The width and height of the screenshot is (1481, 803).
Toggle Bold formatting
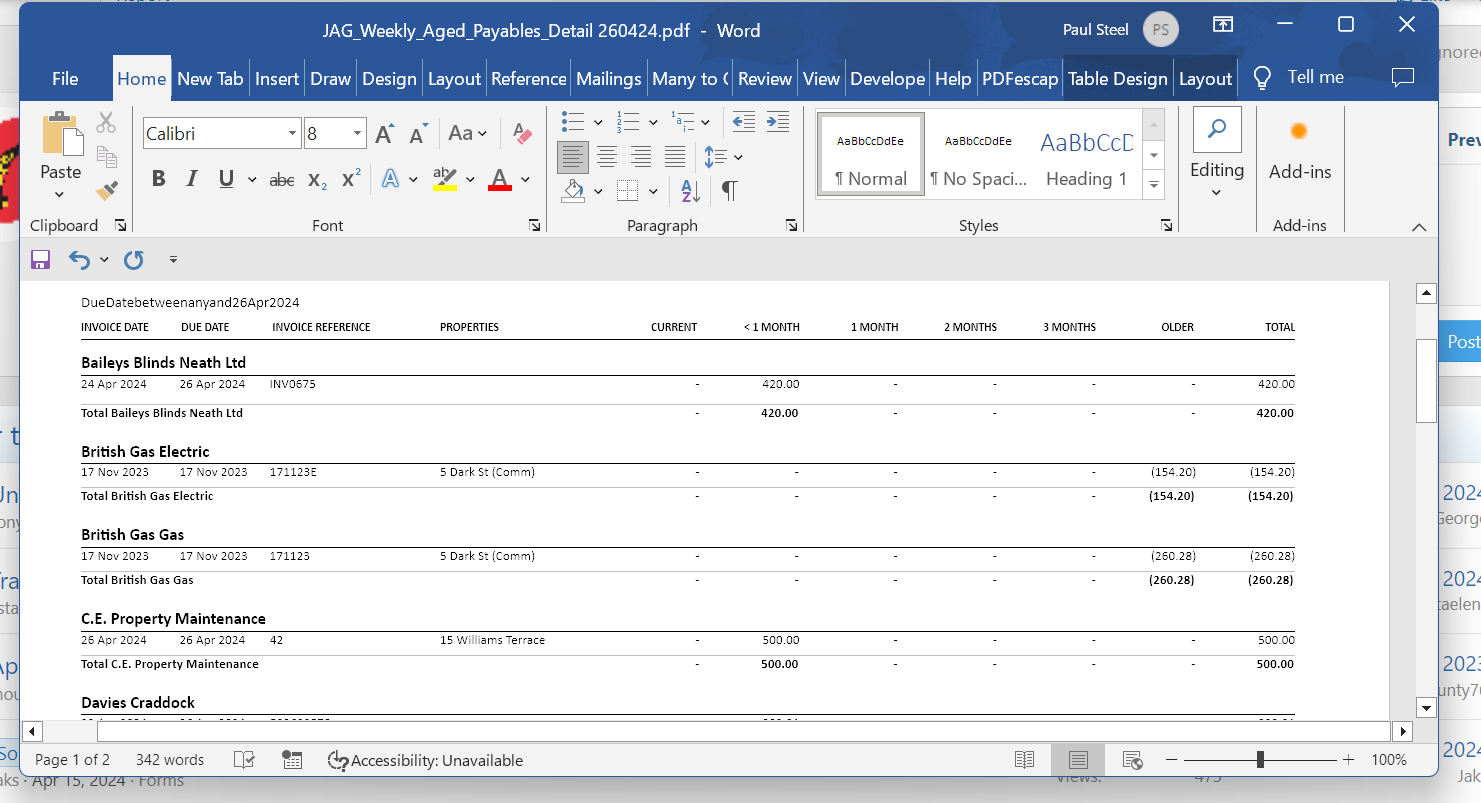[x=158, y=179]
